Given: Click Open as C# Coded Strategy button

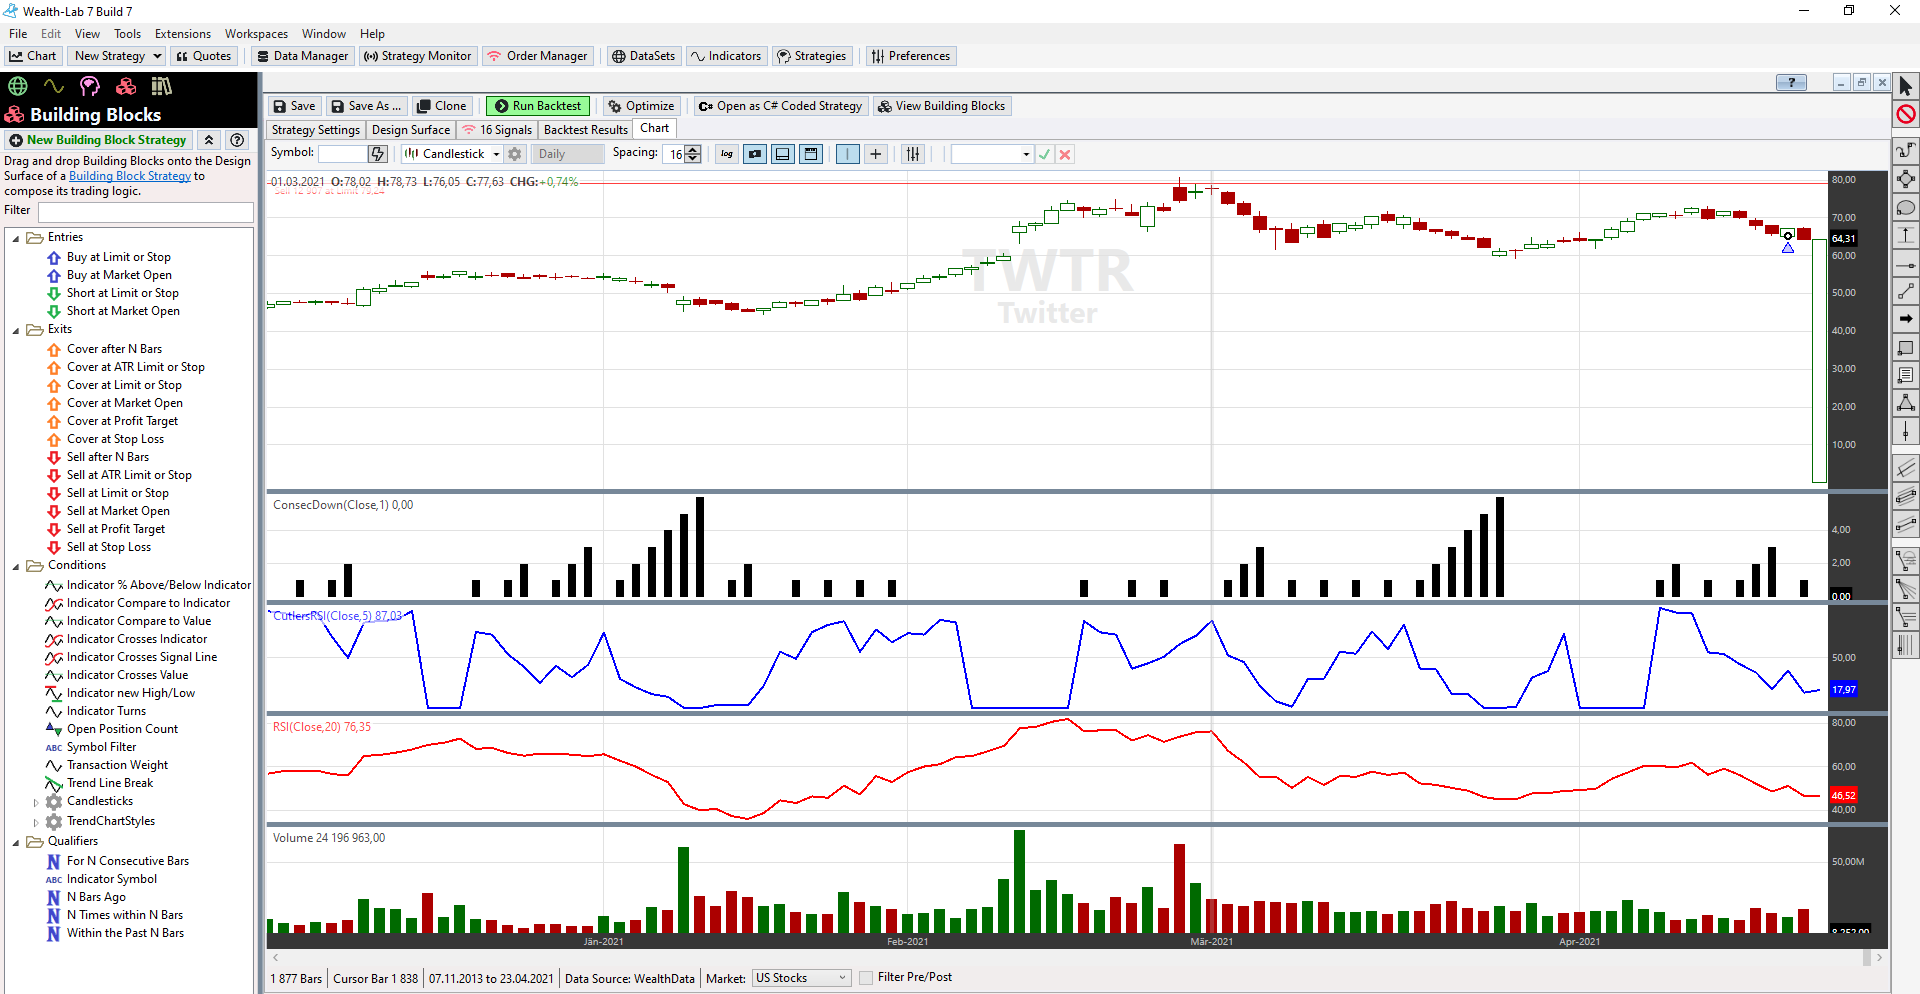Looking at the screenshot, I should [x=780, y=106].
